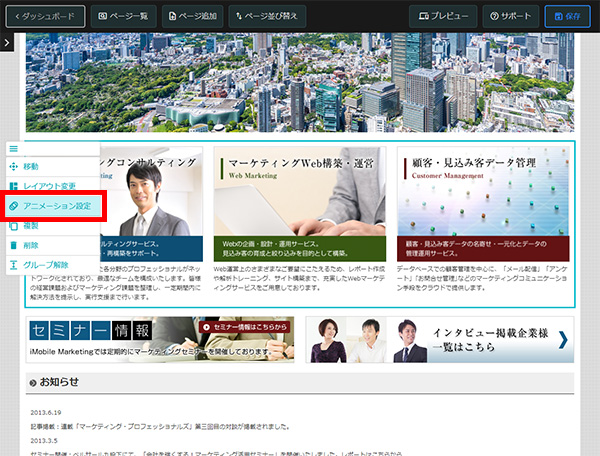Select 移動 from the context menu
Viewport: 600px width, 456px height.
30,167
